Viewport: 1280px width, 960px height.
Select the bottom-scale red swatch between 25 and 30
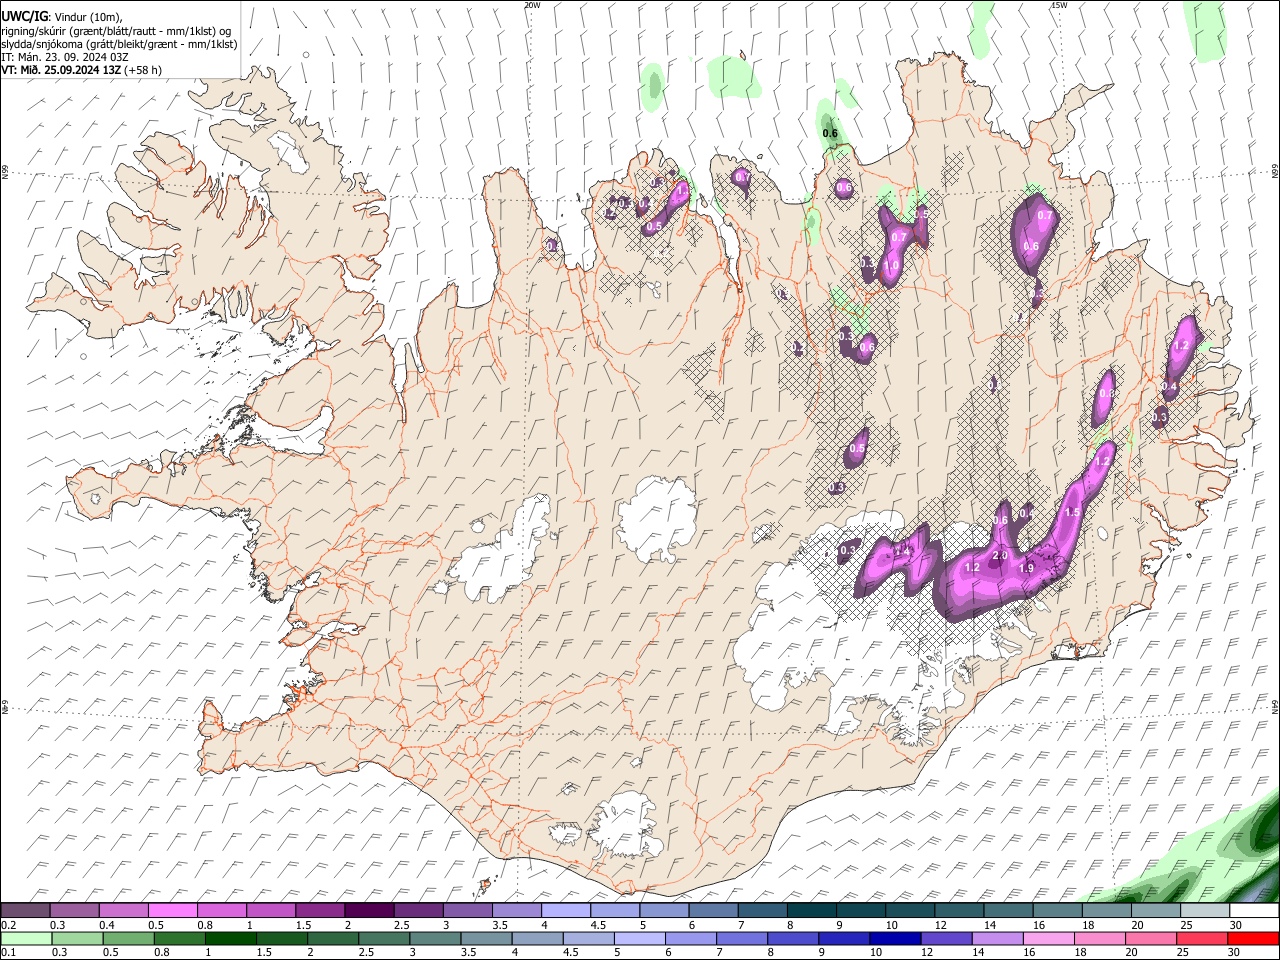pos(1203,938)
